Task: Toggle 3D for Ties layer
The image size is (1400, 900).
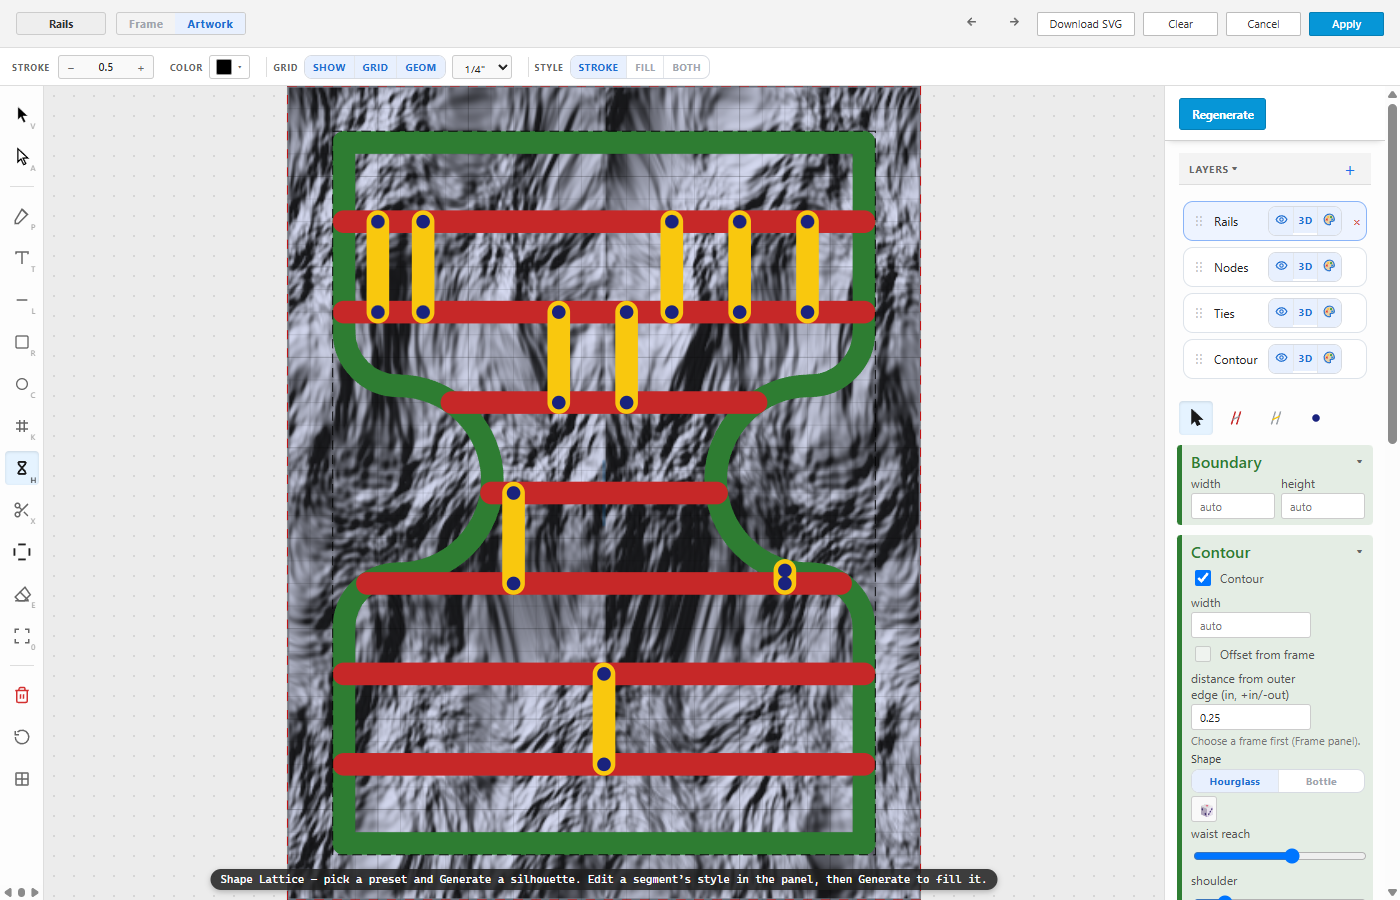Action: (1305, 312)
